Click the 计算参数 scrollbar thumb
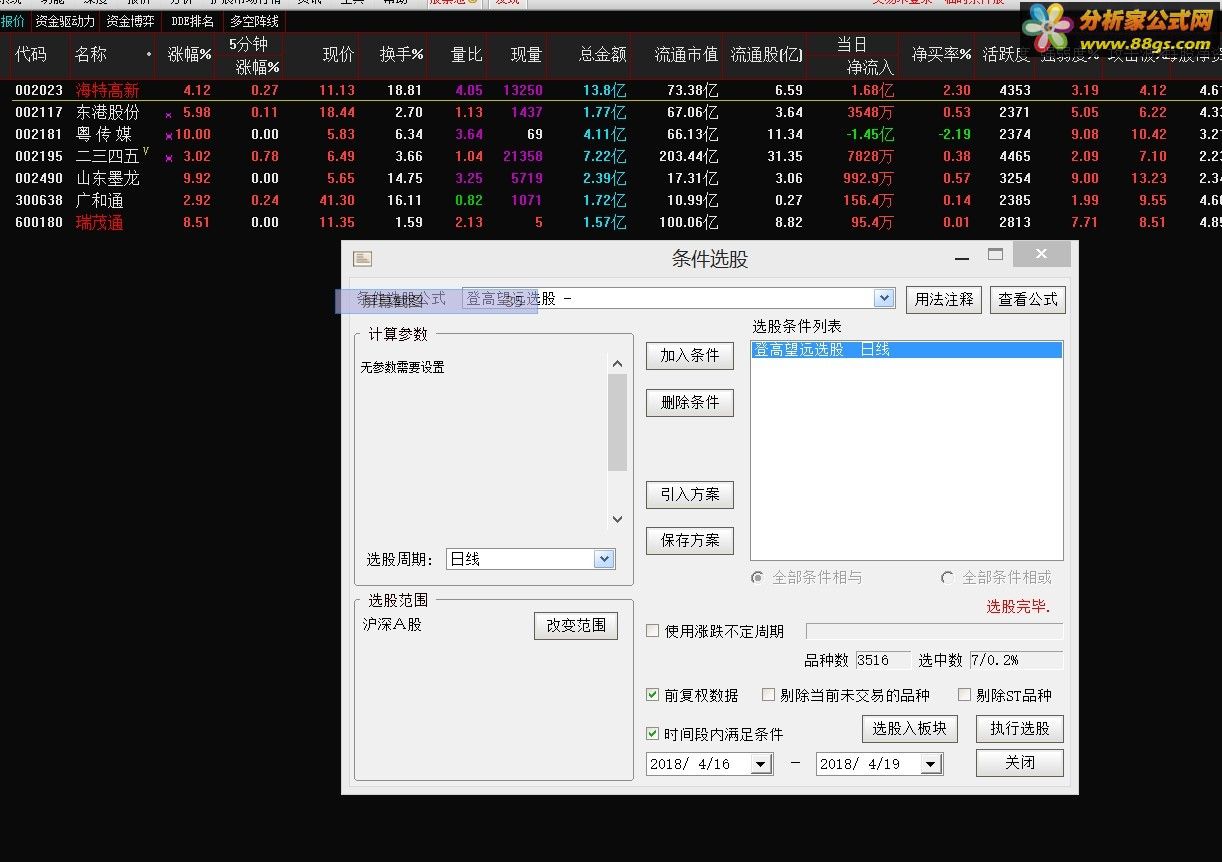The width and height of the screenshot is (1222, 862). click(x=617, y=422)
